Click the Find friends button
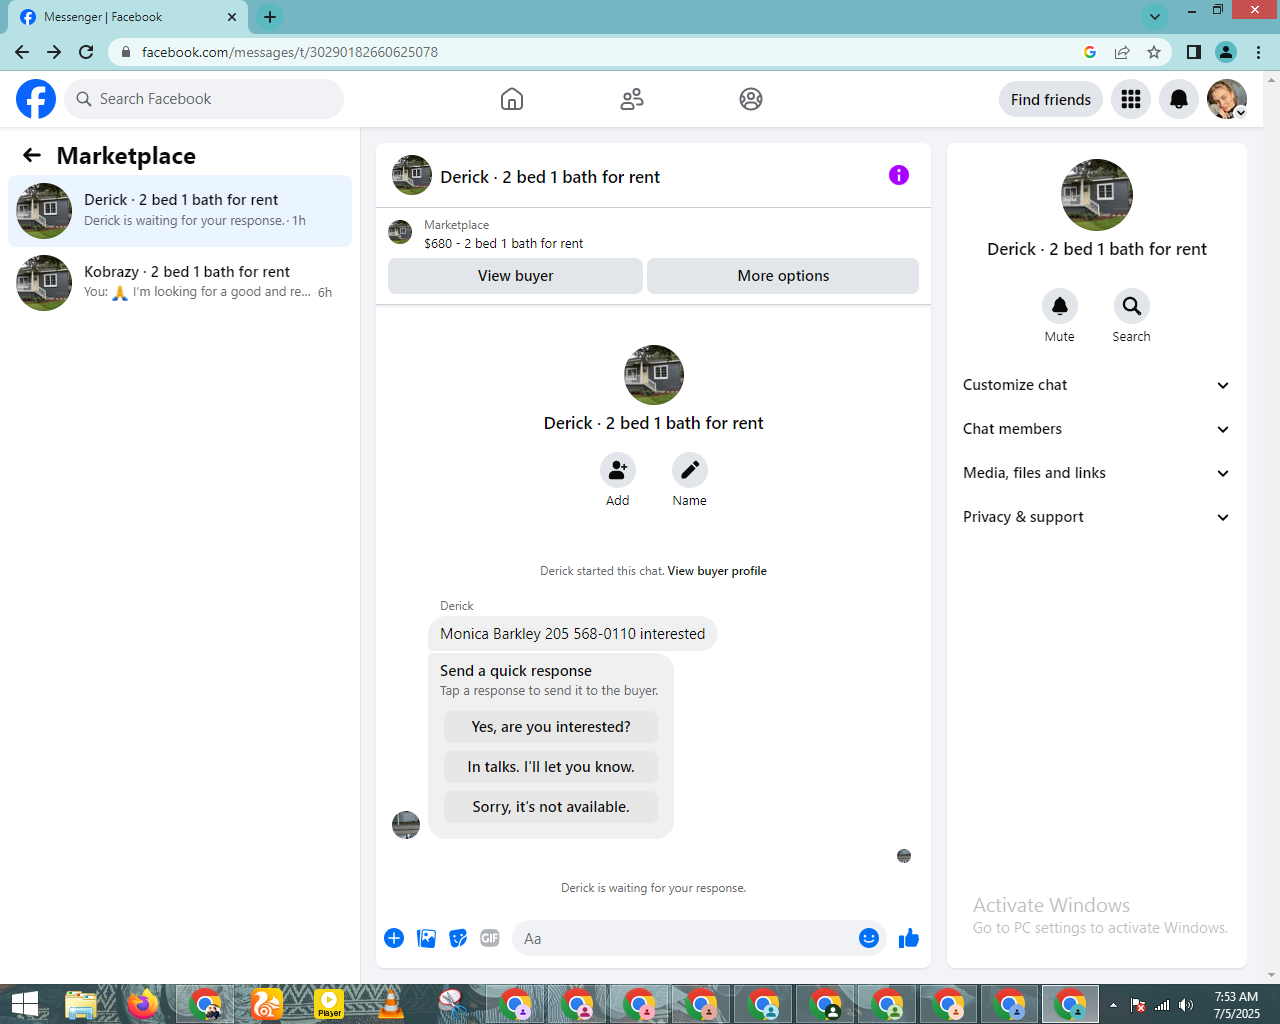Screen dimensions: 1280x1024 click(x=1051, y=99)
